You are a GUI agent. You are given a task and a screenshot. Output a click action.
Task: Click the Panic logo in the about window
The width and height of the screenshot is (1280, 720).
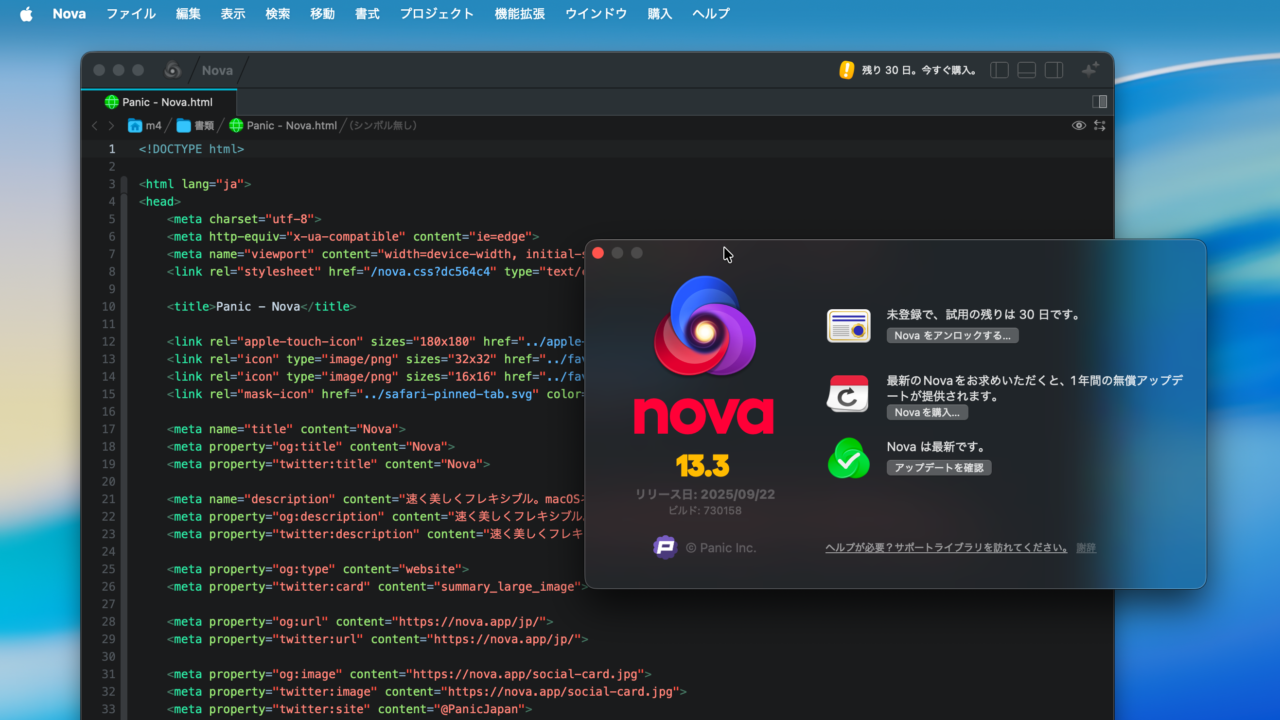coord(665,547)
